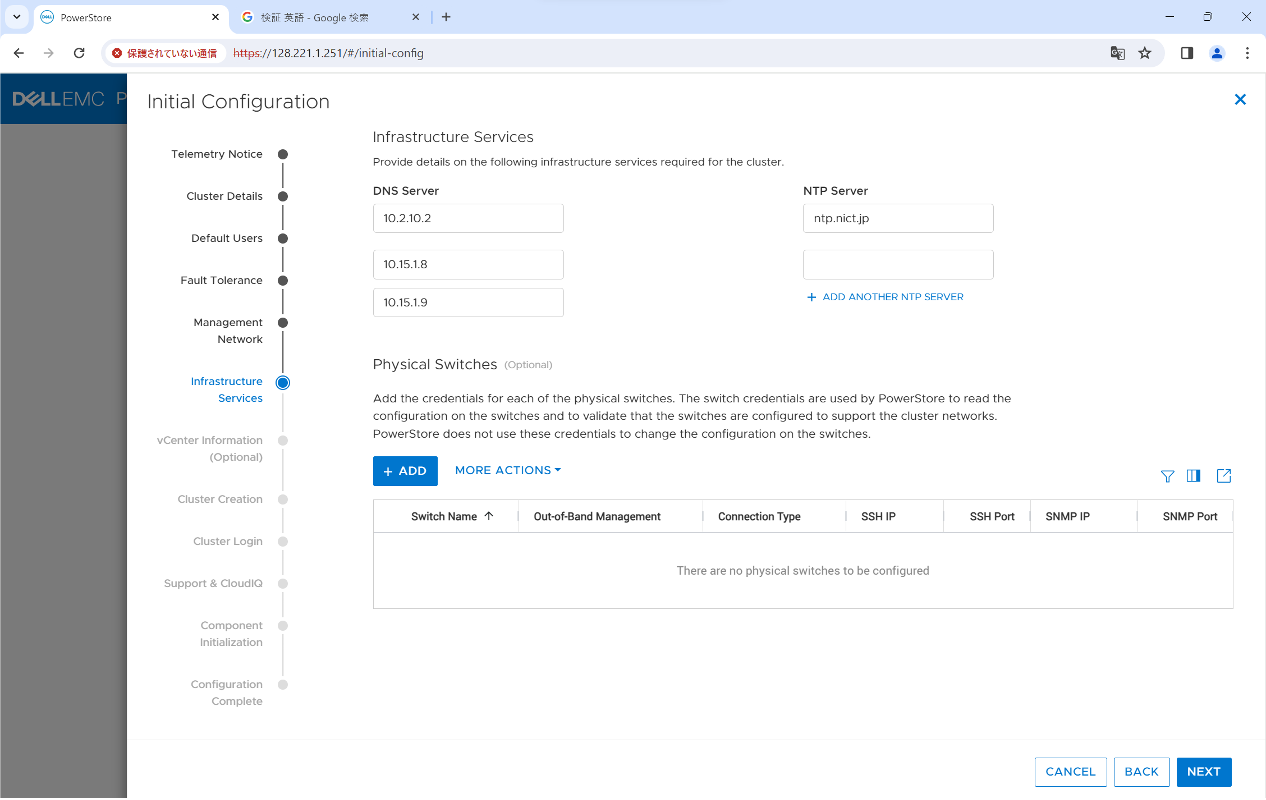Click the Physical Switches heading
This screenshot has height=800, width=1266.
point(435,364)
